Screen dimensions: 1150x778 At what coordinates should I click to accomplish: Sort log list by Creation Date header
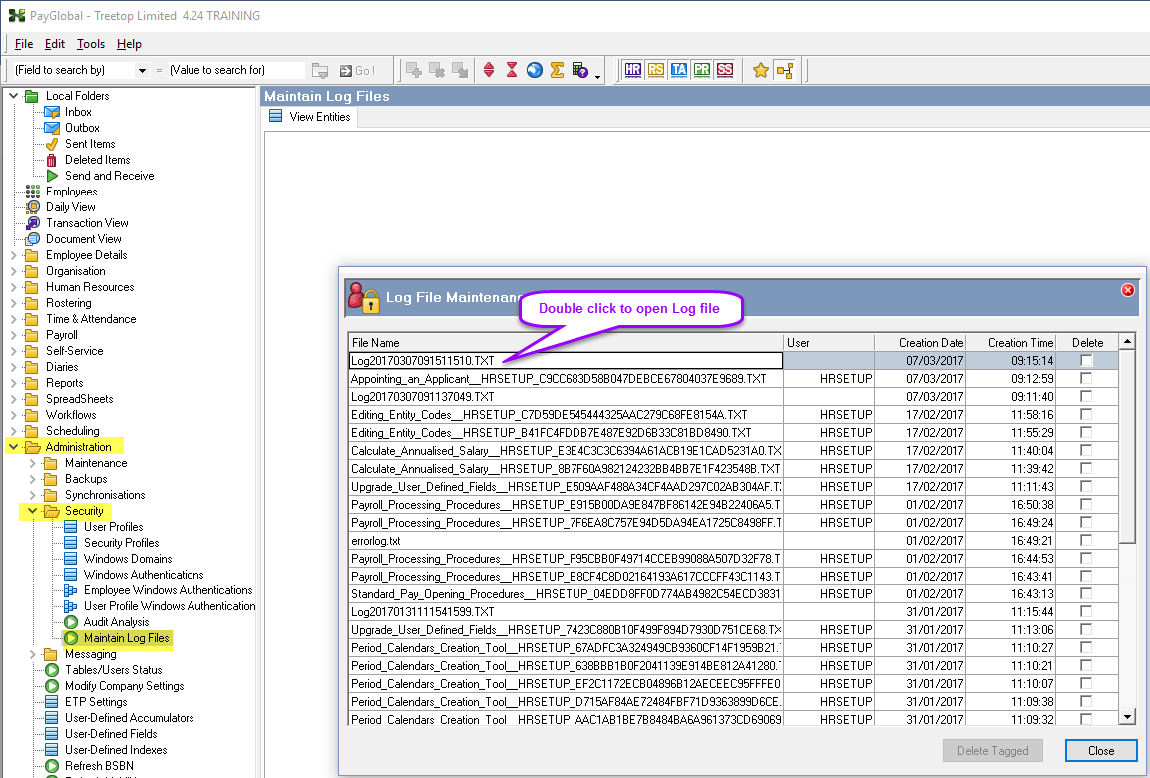click(x=920, y=342)
